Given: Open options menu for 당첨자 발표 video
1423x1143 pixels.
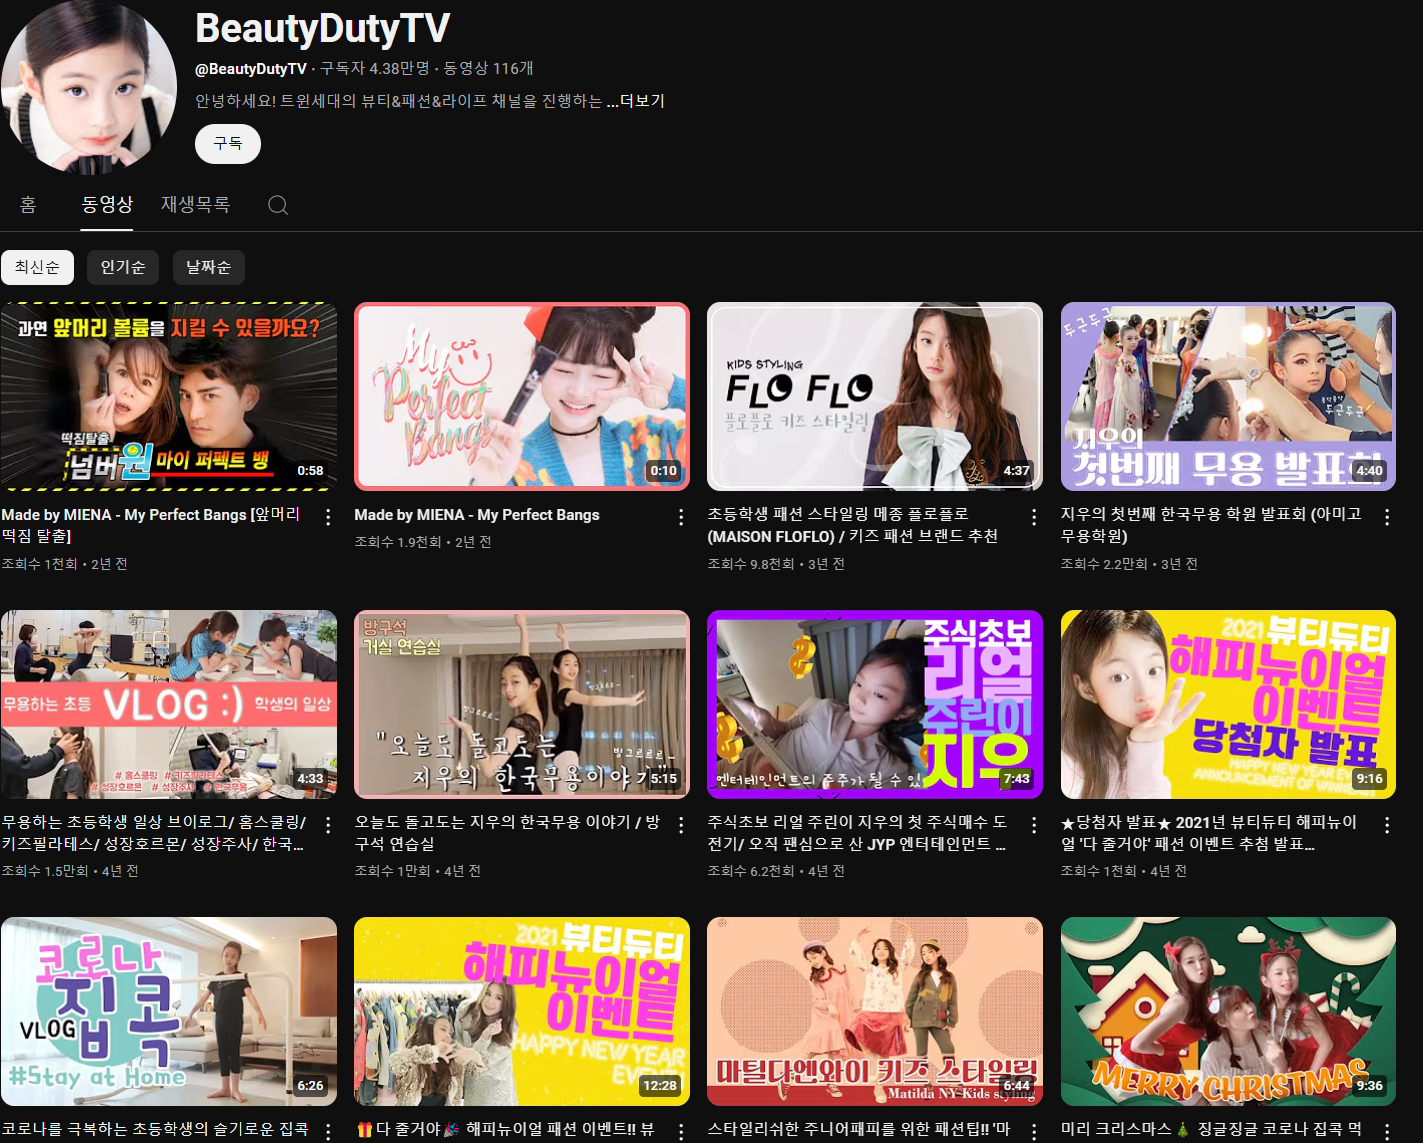Looking at the screenshot, I should 1387,824.
